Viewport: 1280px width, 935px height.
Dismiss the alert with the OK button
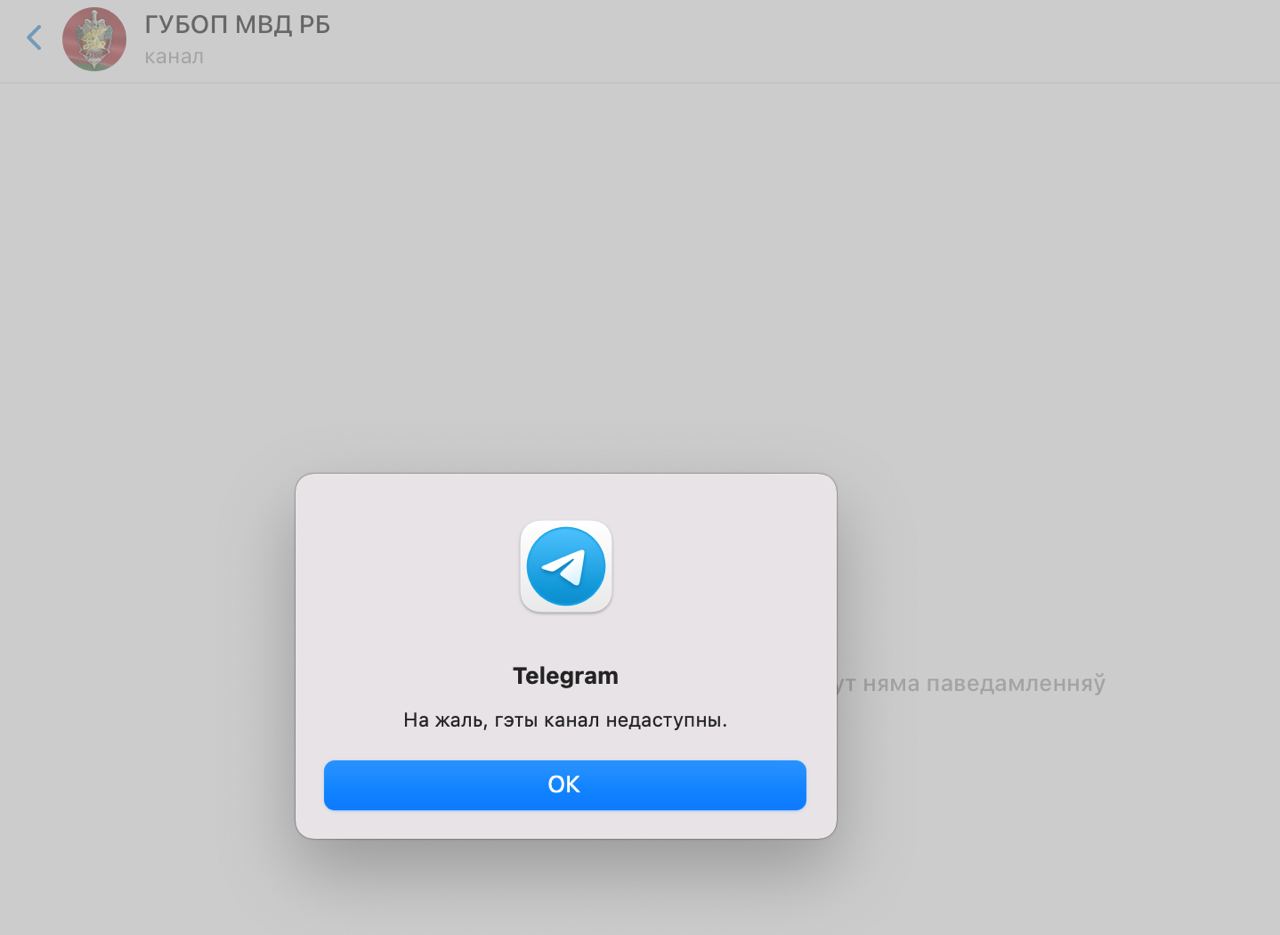(x=565, y=785)
